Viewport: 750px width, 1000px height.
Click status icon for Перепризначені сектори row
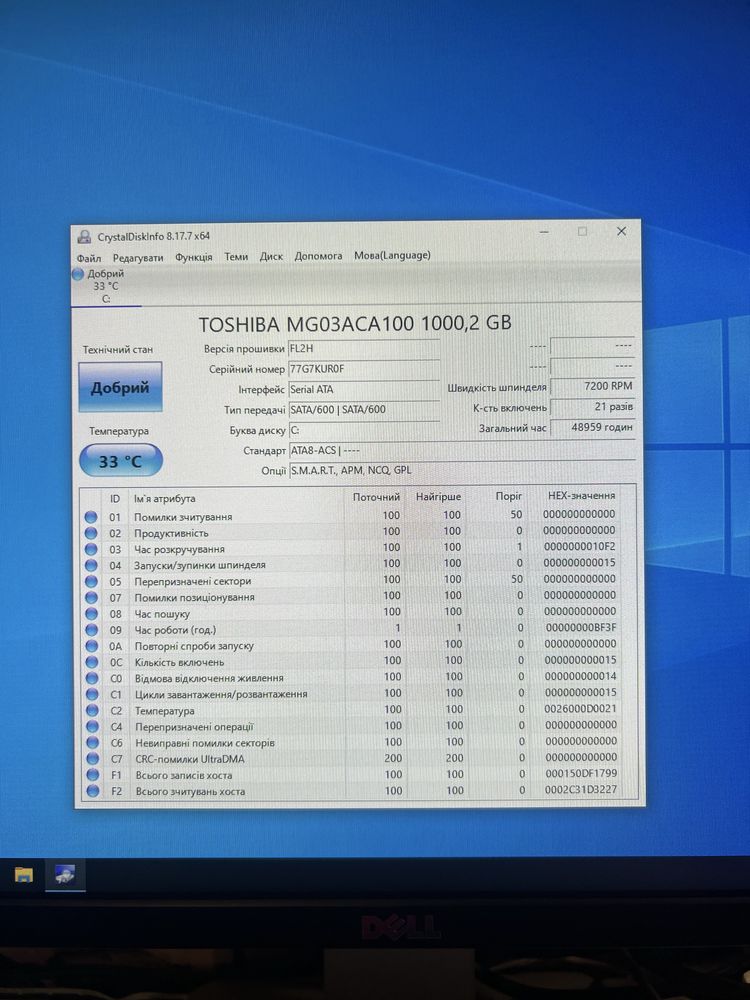[91, 581]
